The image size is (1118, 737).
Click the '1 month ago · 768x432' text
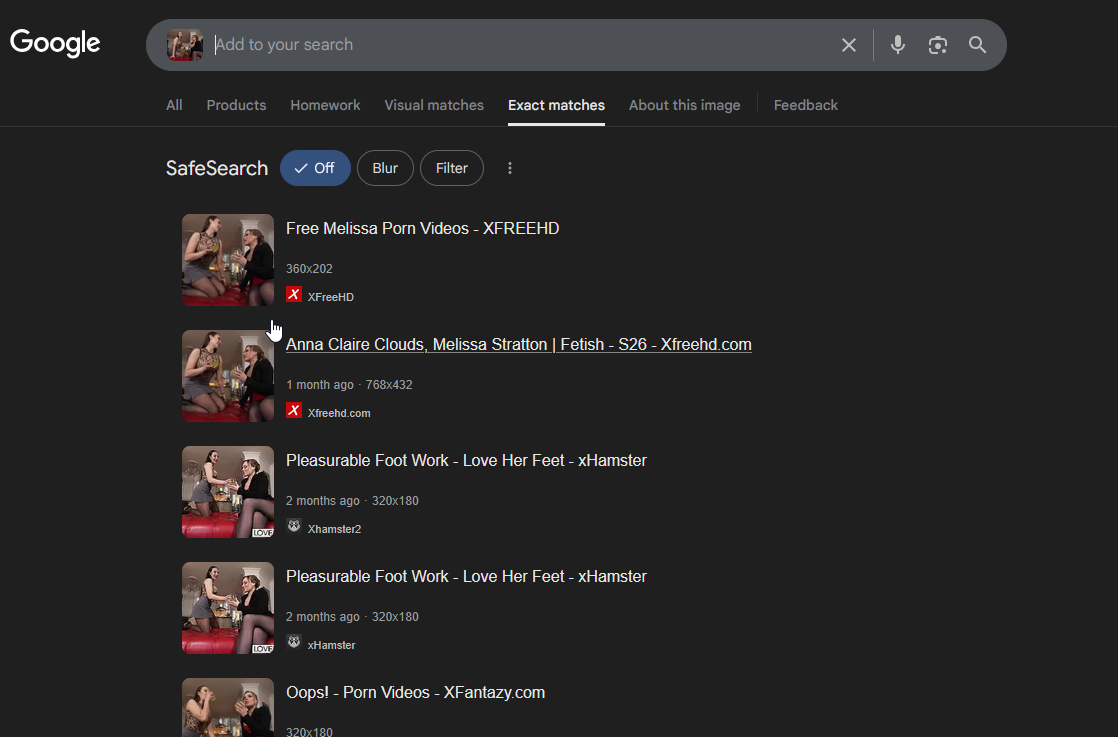(x=349, y=385)
